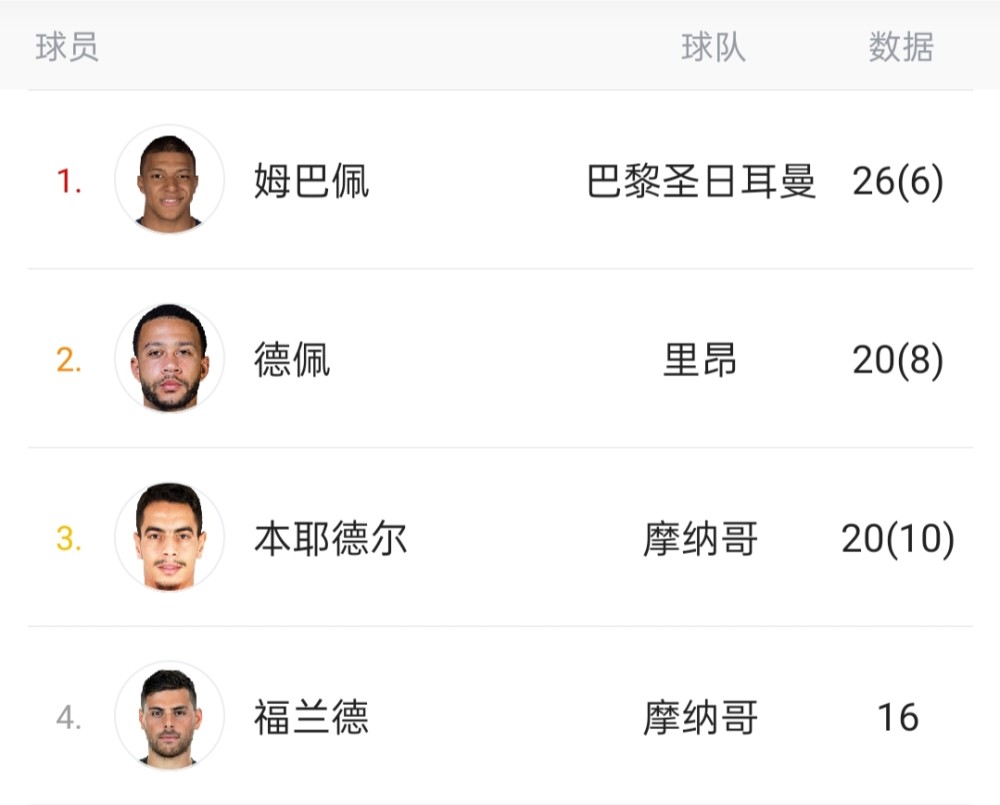Viewport: 1000px width, 805px height.
Task: Open 福兰德 player avatar
Action: click(x=169, y=715)
